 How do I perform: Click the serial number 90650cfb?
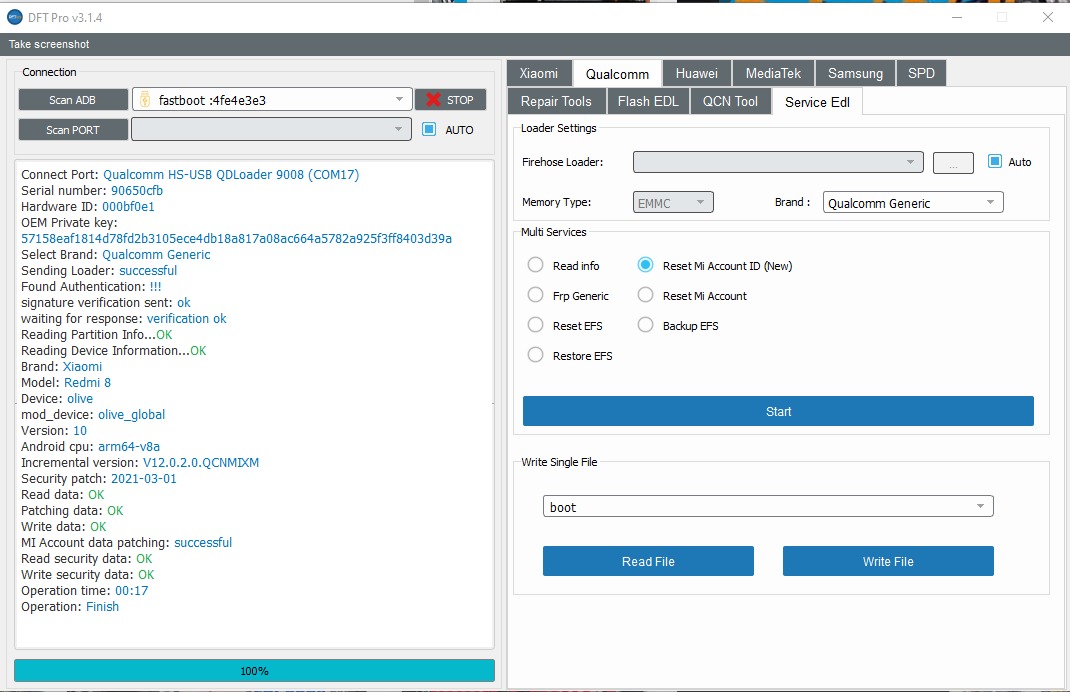coord(136,190)
